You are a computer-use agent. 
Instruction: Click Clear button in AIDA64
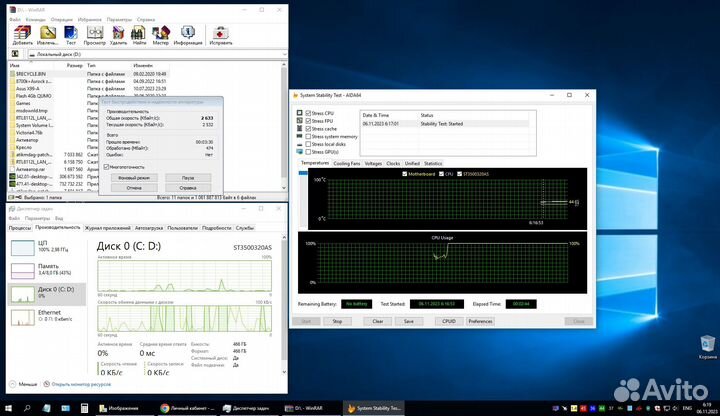[x=377, y=321]
